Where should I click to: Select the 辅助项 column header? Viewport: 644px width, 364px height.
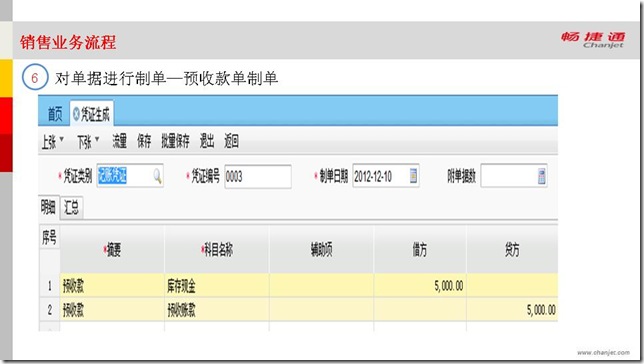pyautogui.click(x=322, y=249)
